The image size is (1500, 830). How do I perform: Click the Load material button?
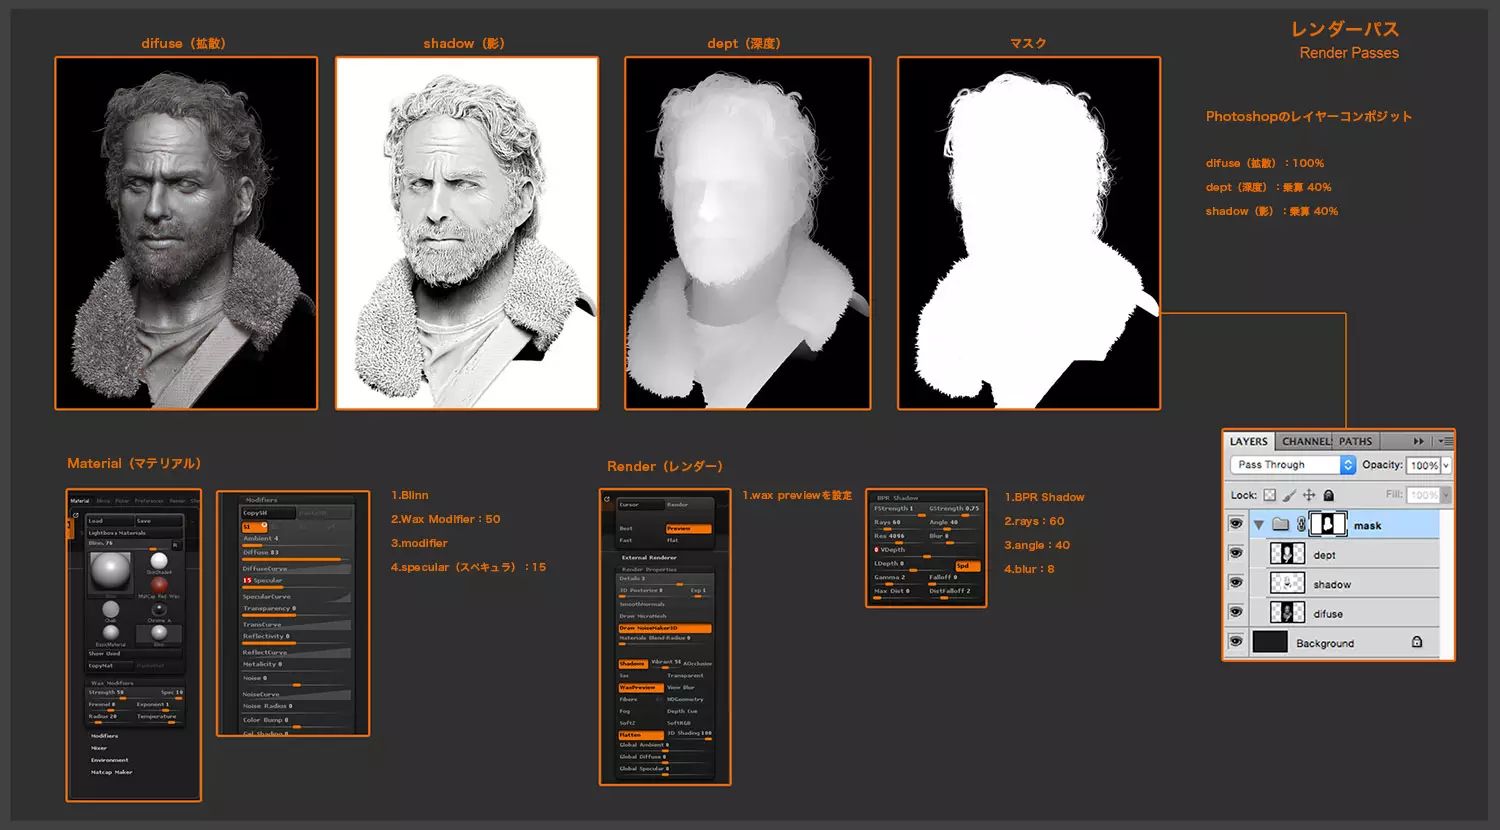(x=110, y=521)
